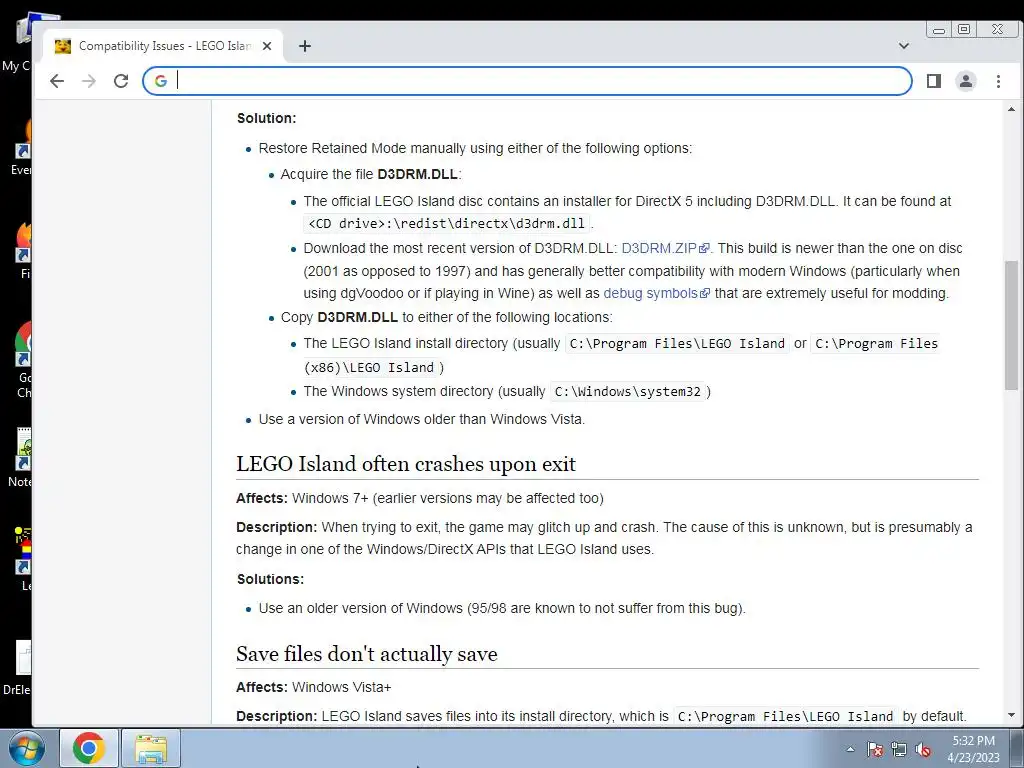Click the C:\Program Files\LEGO Island path in the Copy D3DRM.DLL list
The image size is (1024, 768).
[677, 344]
